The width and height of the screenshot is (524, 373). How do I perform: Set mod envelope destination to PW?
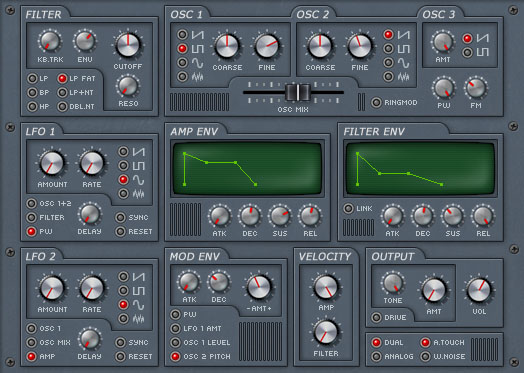coord(176,315)
